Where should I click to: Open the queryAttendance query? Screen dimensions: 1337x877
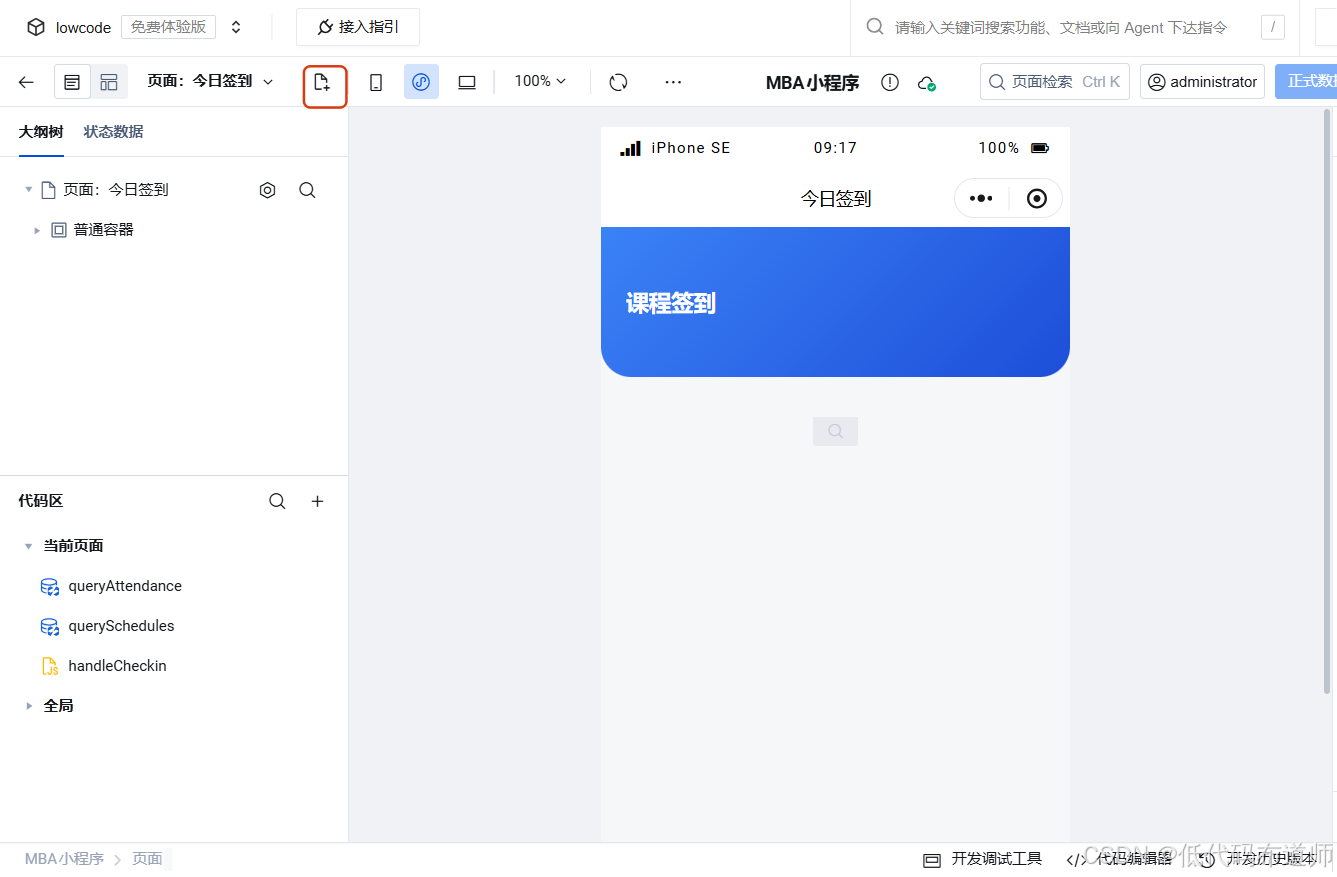coord(125,586)
